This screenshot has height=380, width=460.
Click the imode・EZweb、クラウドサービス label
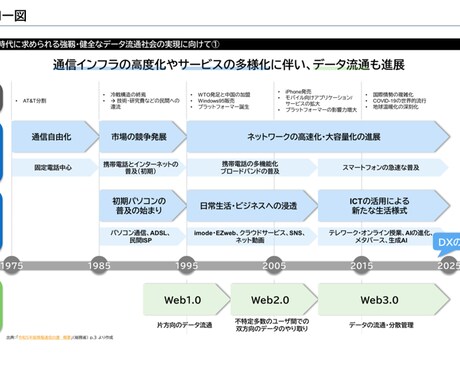251,236
